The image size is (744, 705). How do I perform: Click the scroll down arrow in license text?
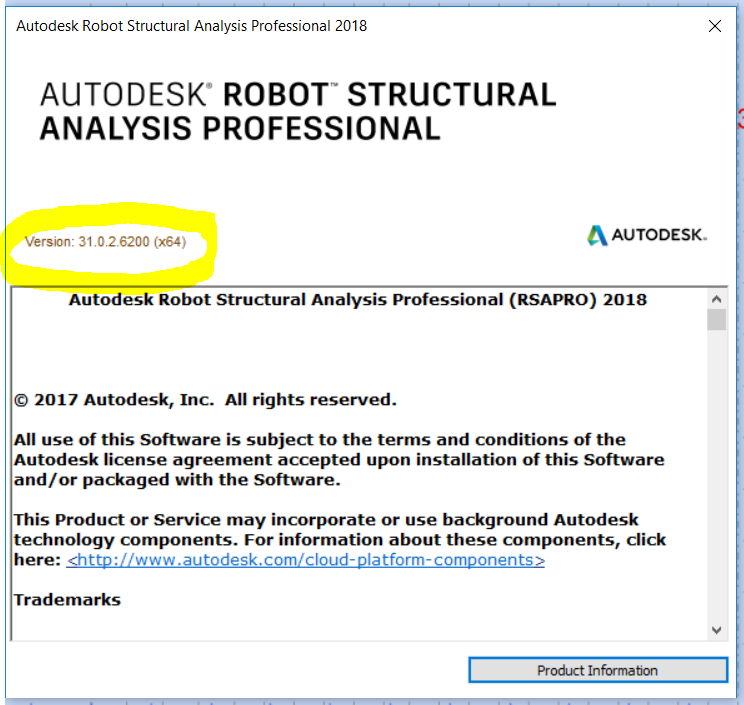pyautogui.click(x=716, y=630)
